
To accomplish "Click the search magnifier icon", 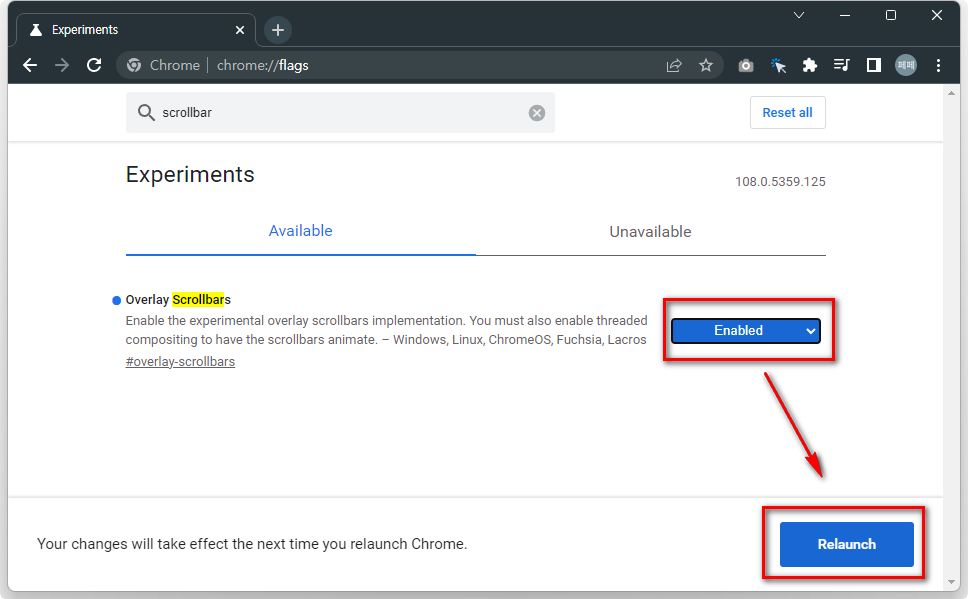I will click(x=146, y=112).
